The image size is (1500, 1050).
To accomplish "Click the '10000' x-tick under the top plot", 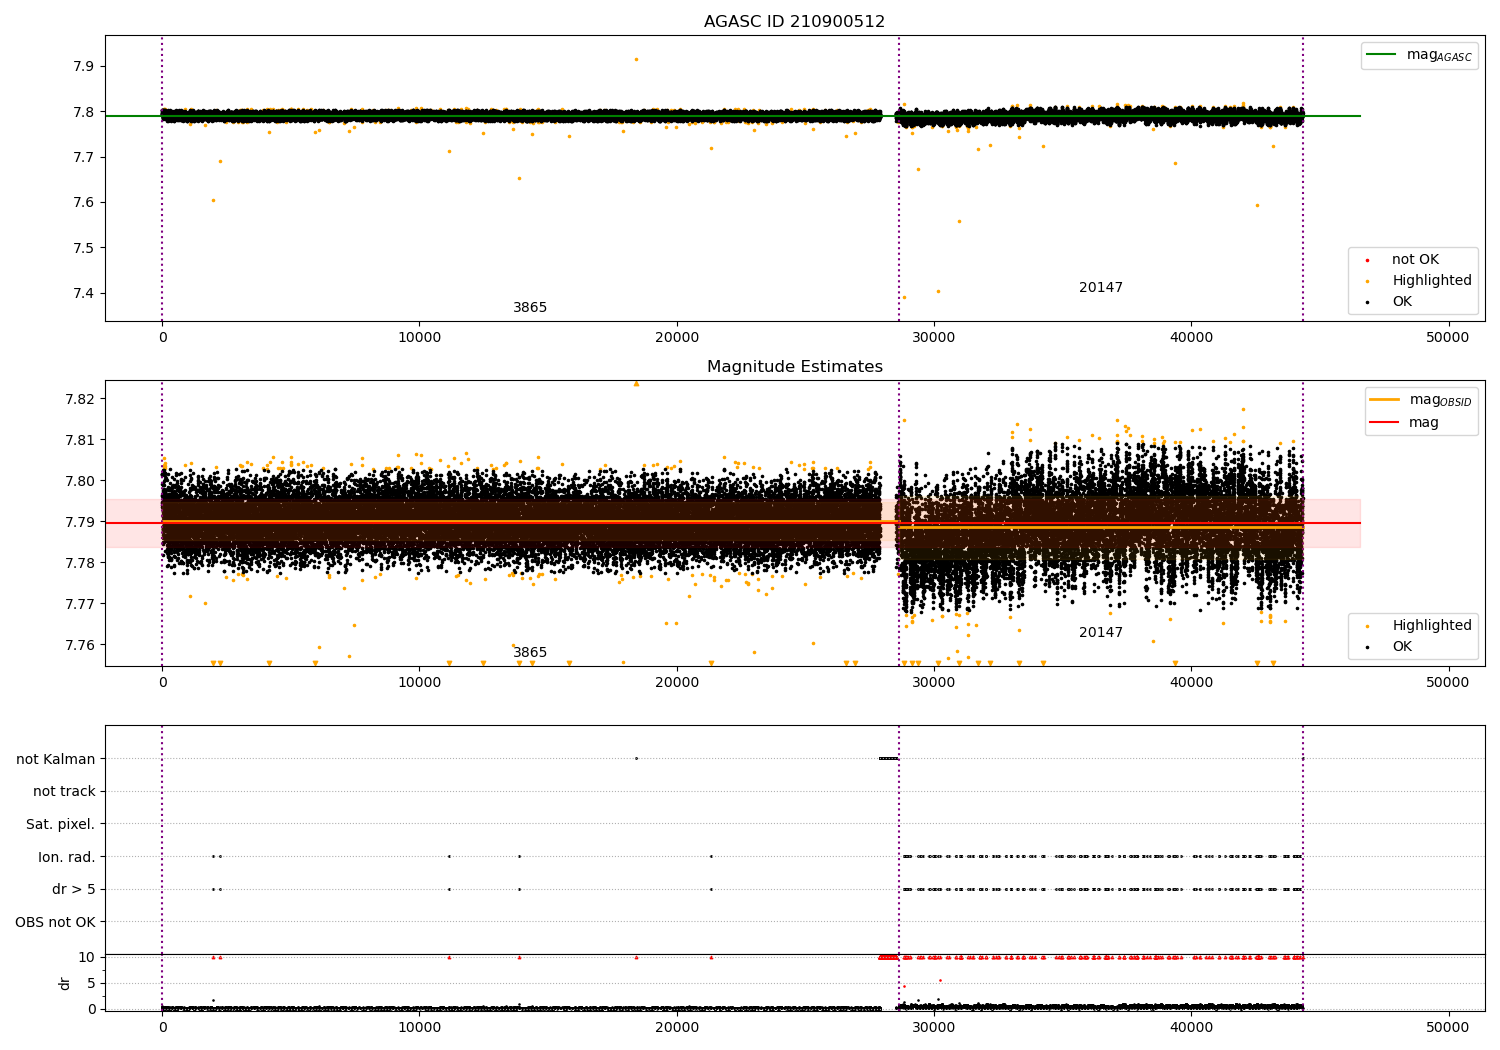I will click(420, 338).
